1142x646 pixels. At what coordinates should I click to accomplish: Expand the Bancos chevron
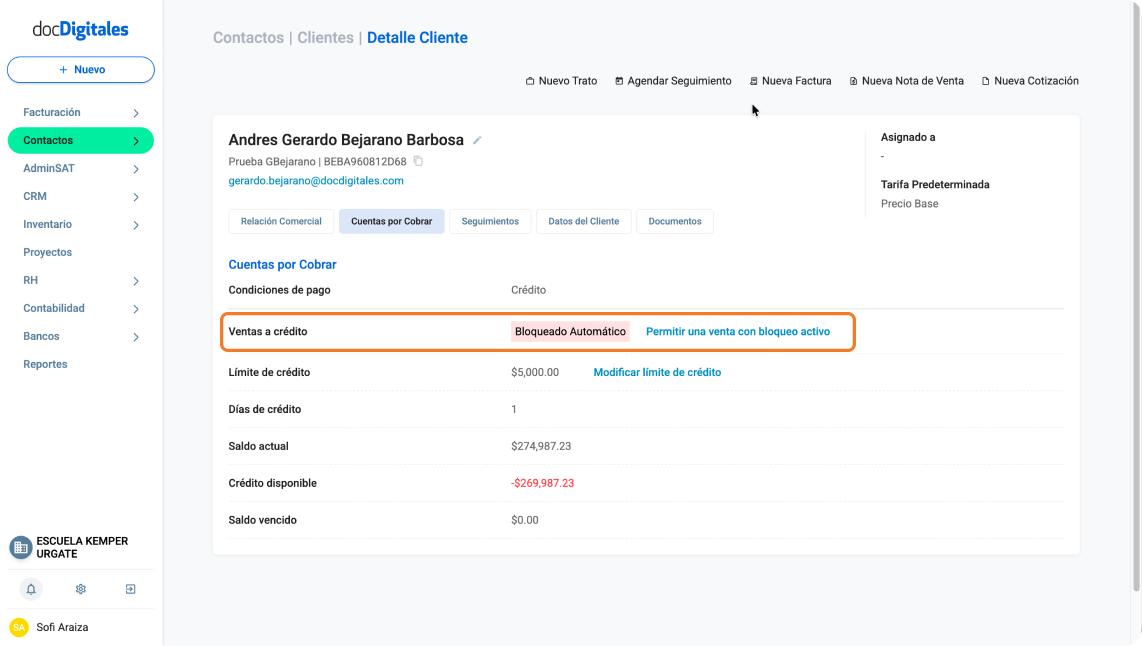pyautogui.click(x=136, y=336)
